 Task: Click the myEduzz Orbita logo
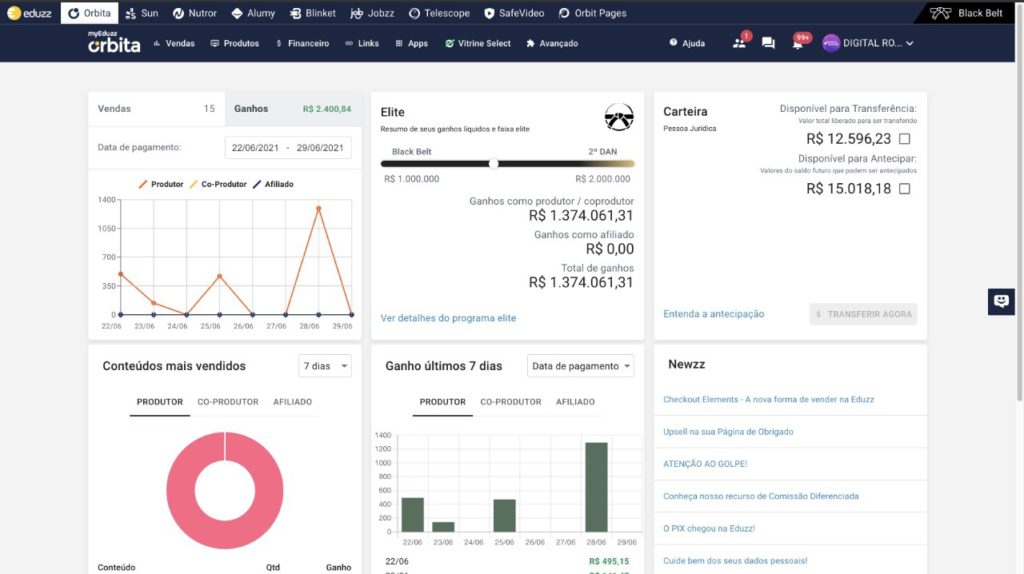pyautogui.click(x=114, y=42)
